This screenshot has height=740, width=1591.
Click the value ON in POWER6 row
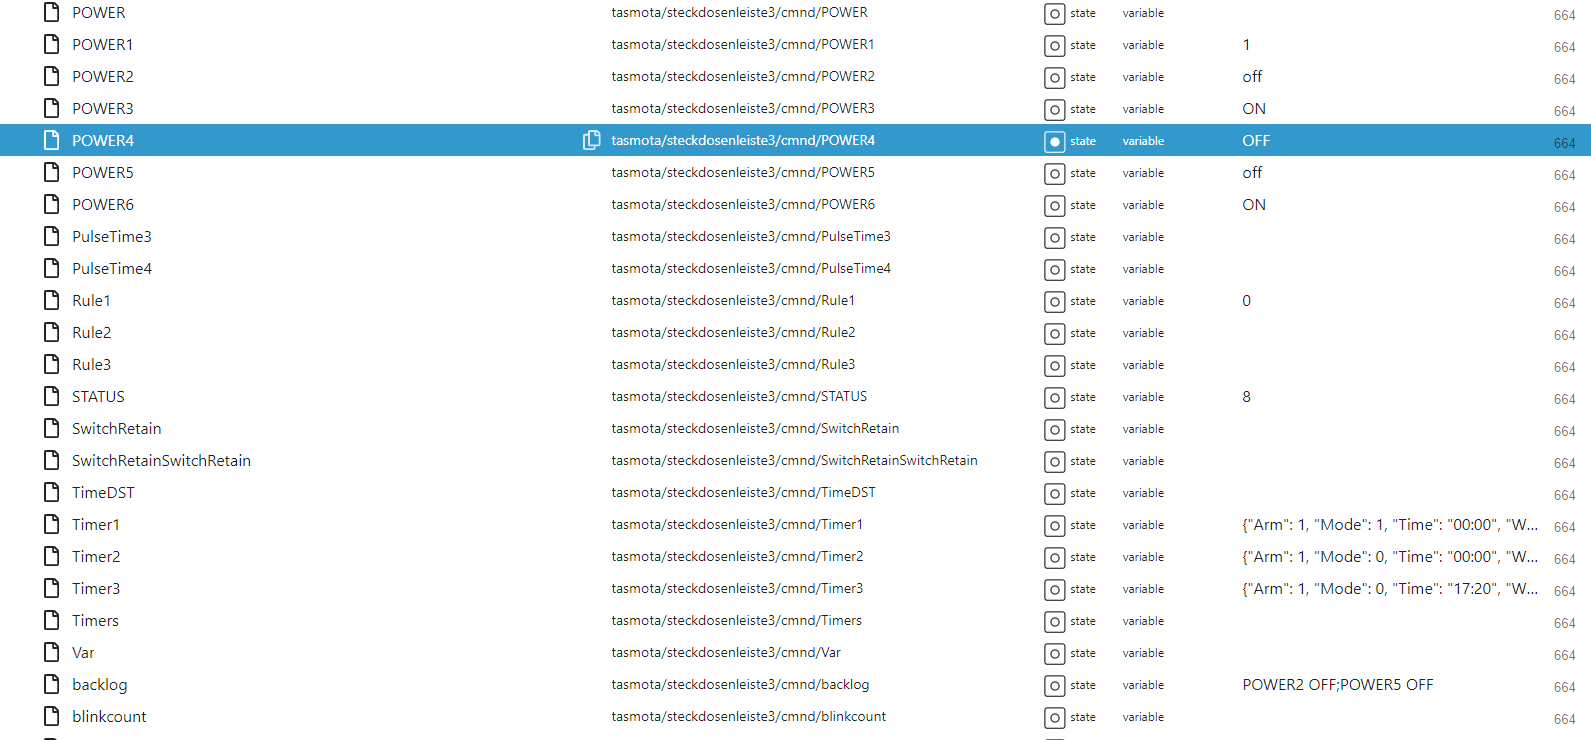pos(1254,204)
